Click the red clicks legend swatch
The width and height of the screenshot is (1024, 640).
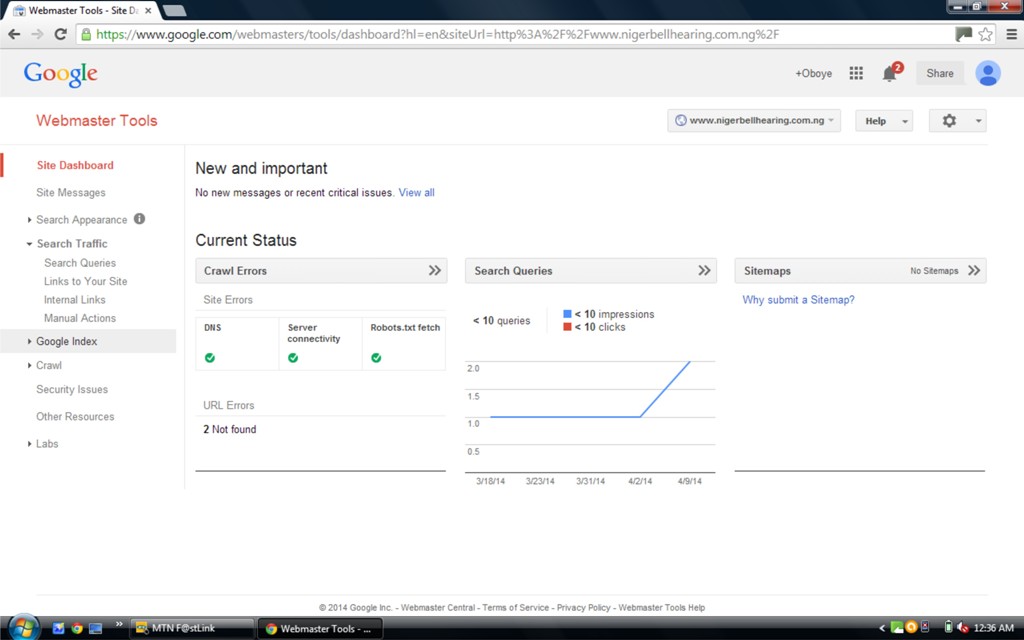click(x=567, y=327)
